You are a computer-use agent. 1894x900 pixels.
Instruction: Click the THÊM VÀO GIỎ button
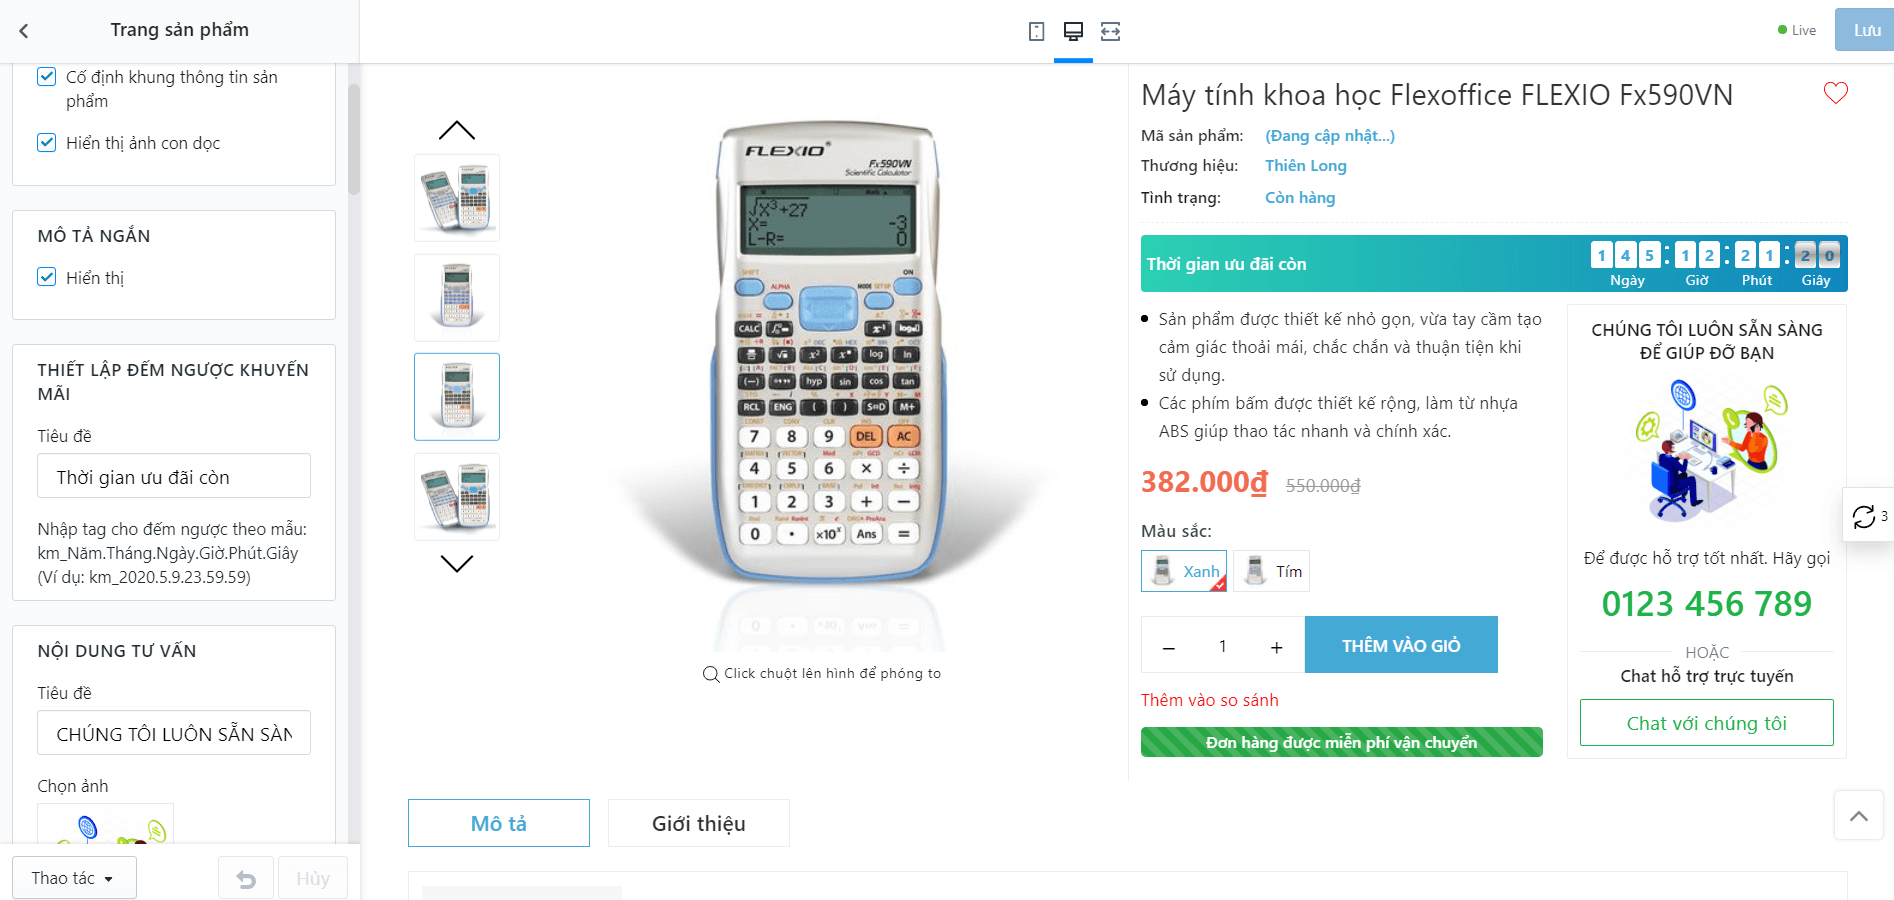pyautogui.click(x=1400, y=645)
